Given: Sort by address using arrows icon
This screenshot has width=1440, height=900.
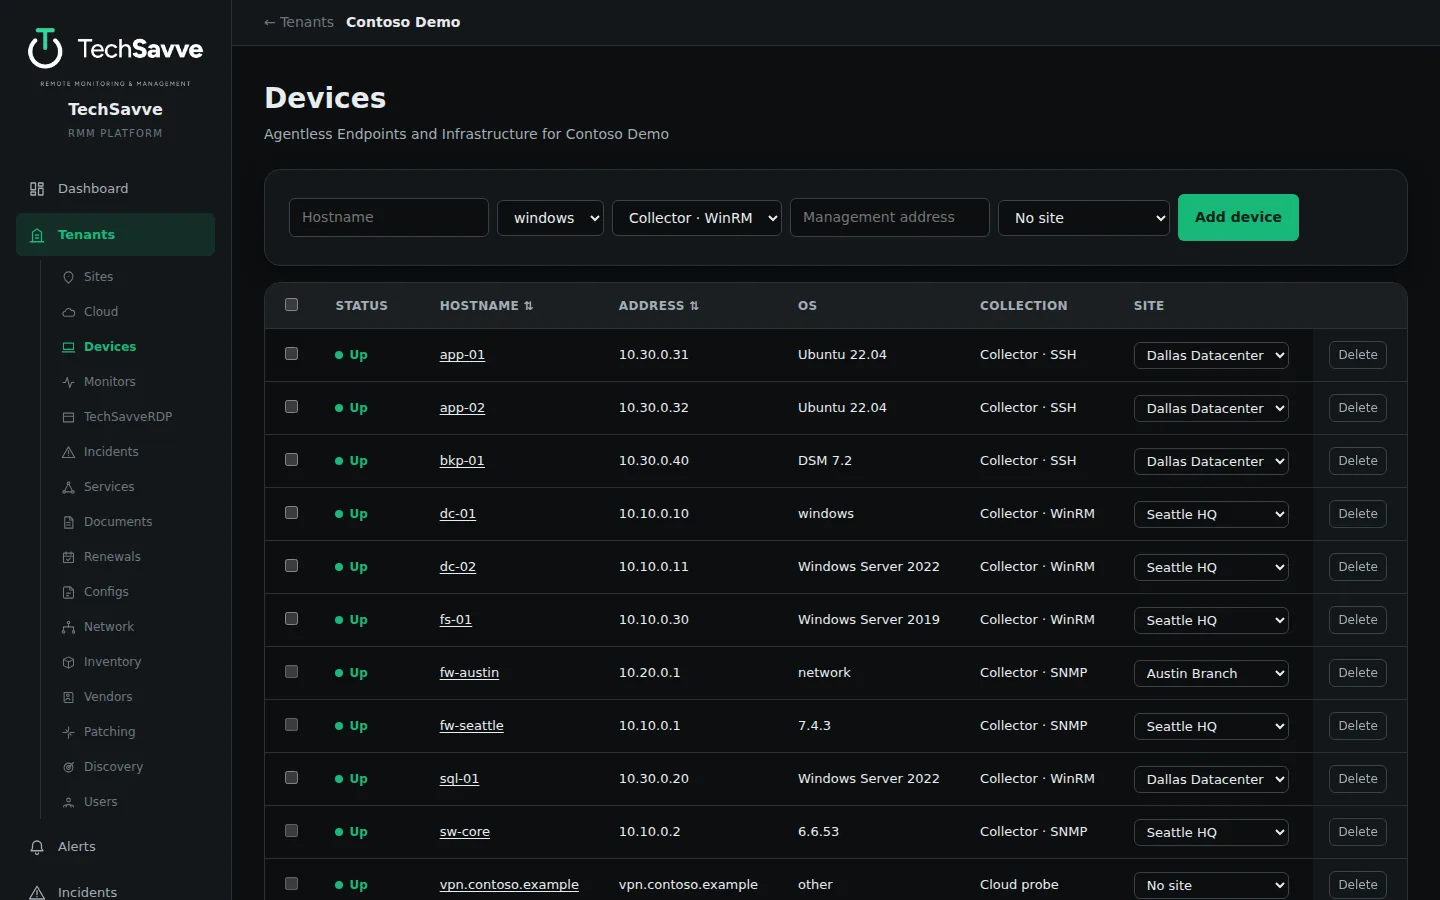Looking at the screenshot, I should tap(694, 306).
